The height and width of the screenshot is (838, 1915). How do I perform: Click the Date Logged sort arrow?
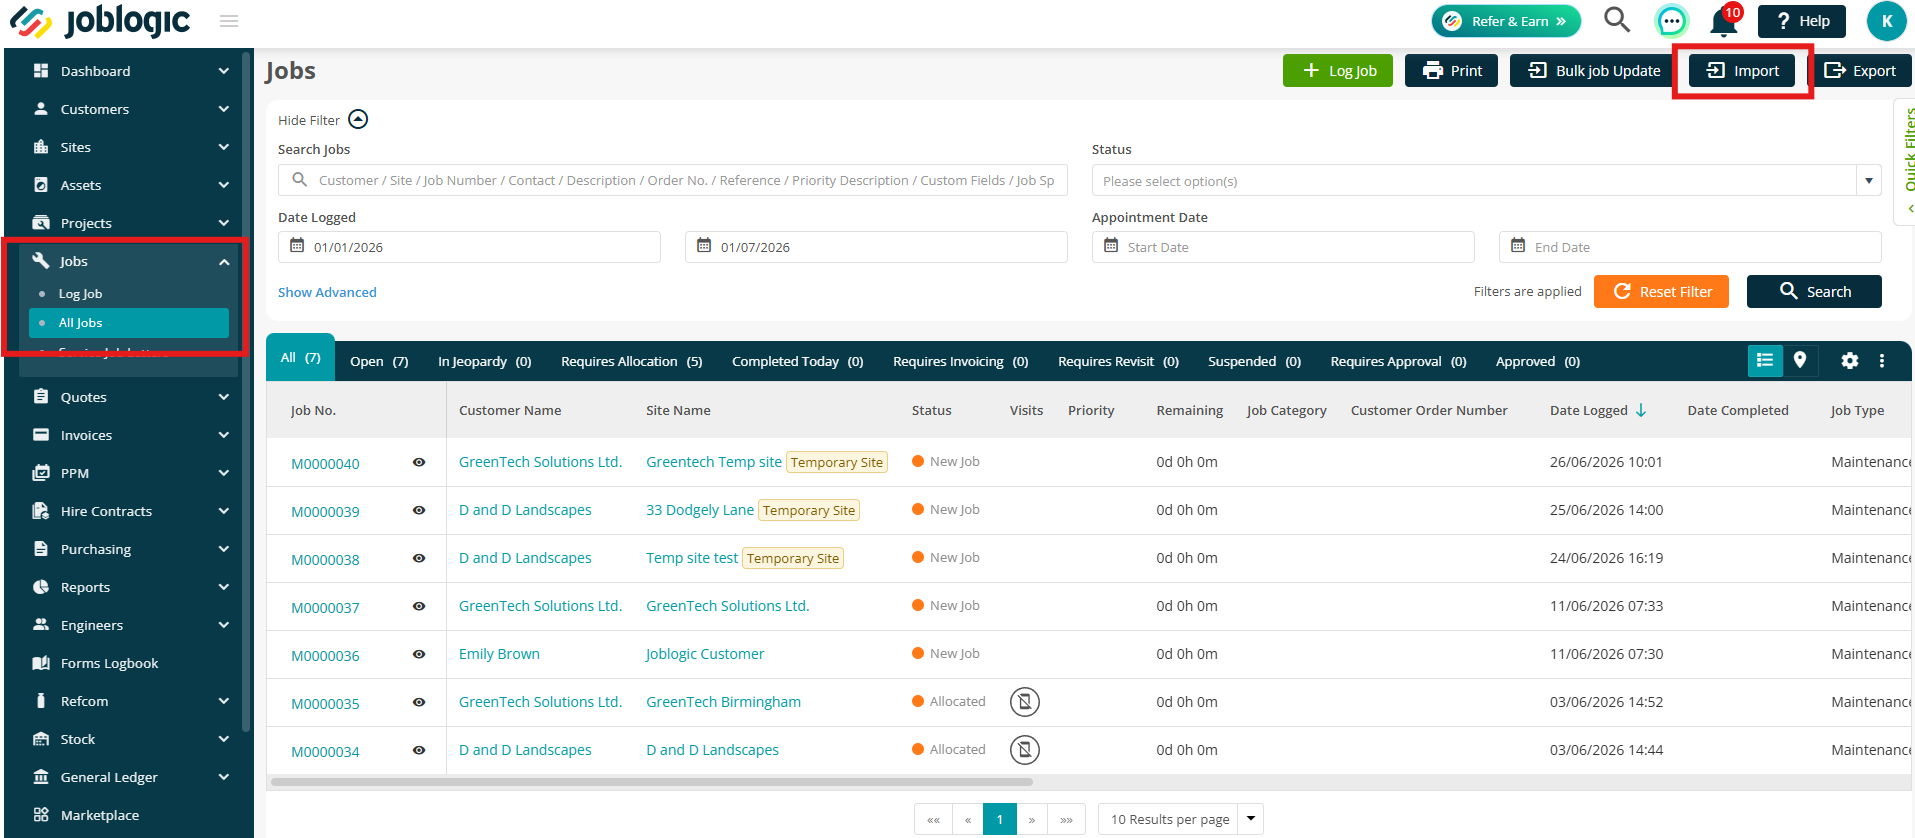(1641, 410)
